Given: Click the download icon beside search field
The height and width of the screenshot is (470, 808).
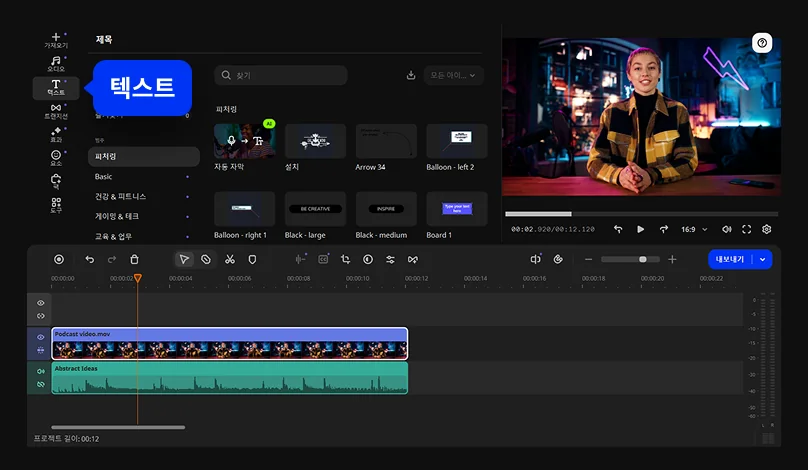Looking at the screenshot, I should pos(411,75).
